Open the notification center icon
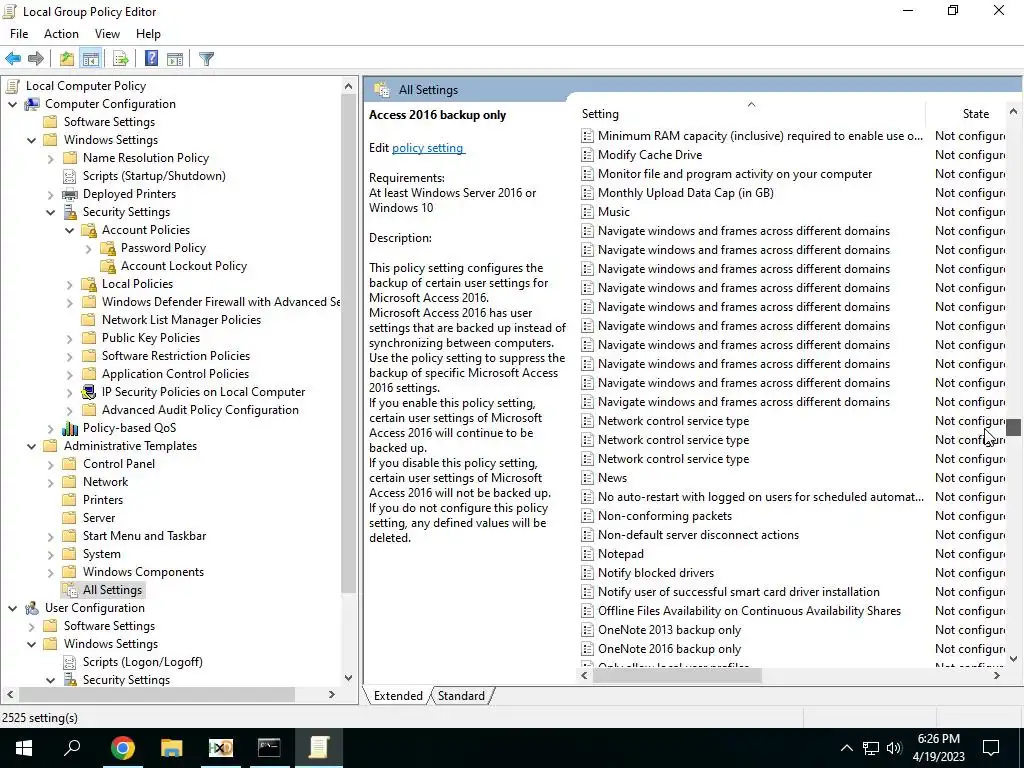 pos(991,748)
